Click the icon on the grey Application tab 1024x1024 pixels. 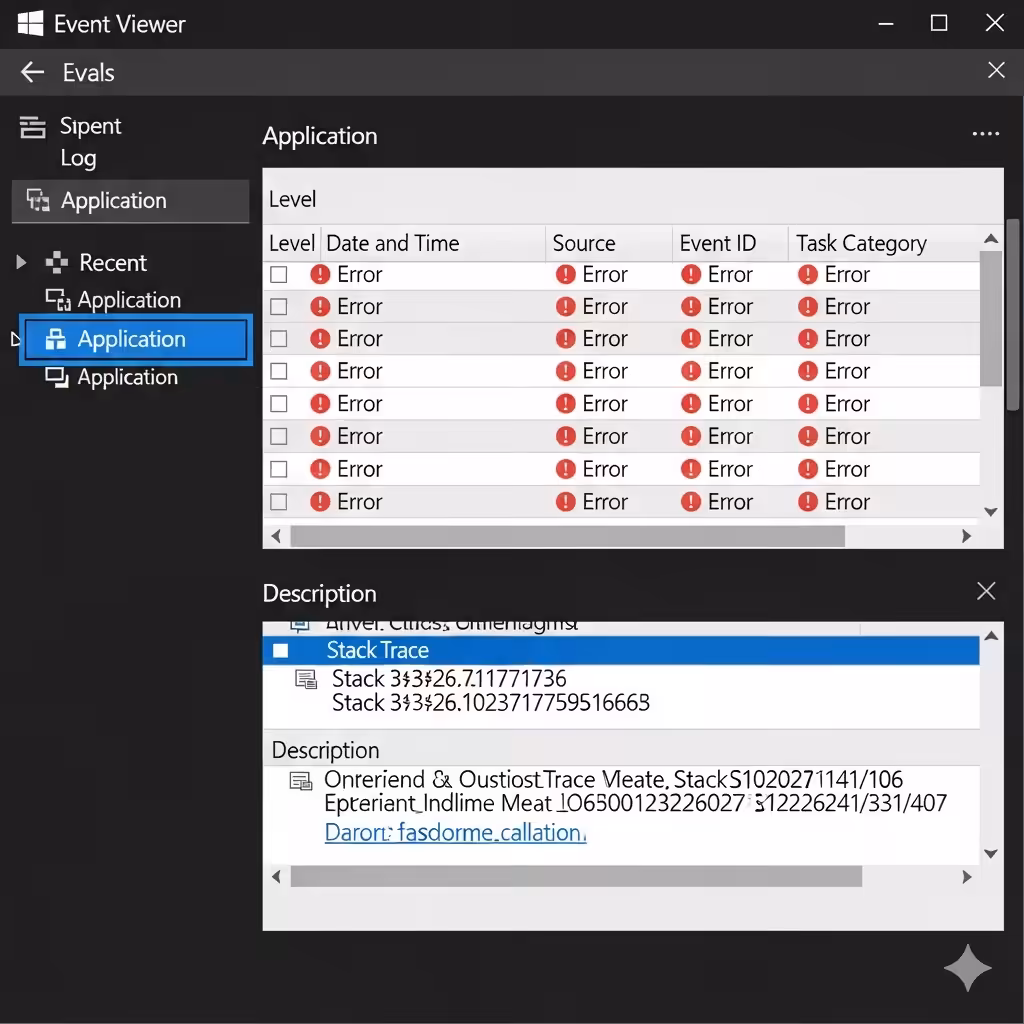pos(38,200)
